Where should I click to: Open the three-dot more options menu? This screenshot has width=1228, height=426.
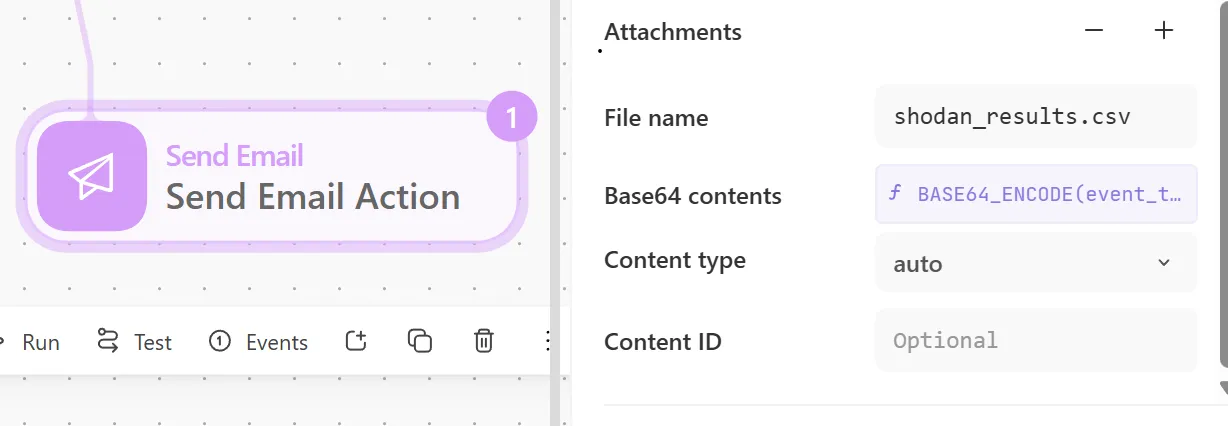[546, 342]
